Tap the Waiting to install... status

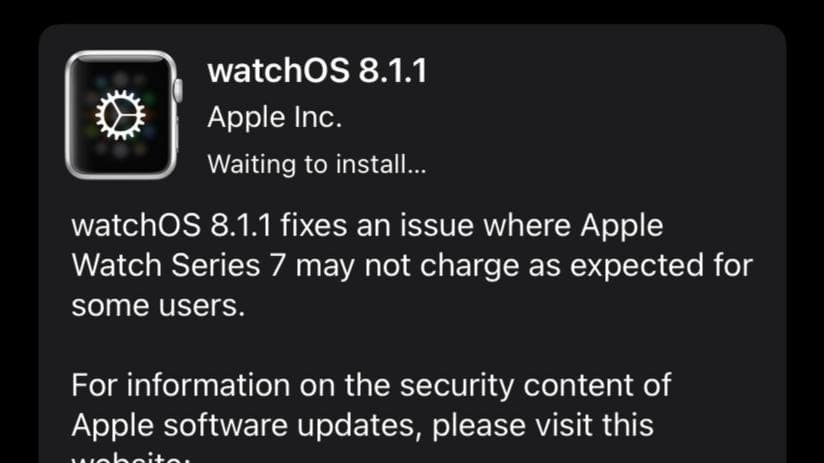click(317, 164)
